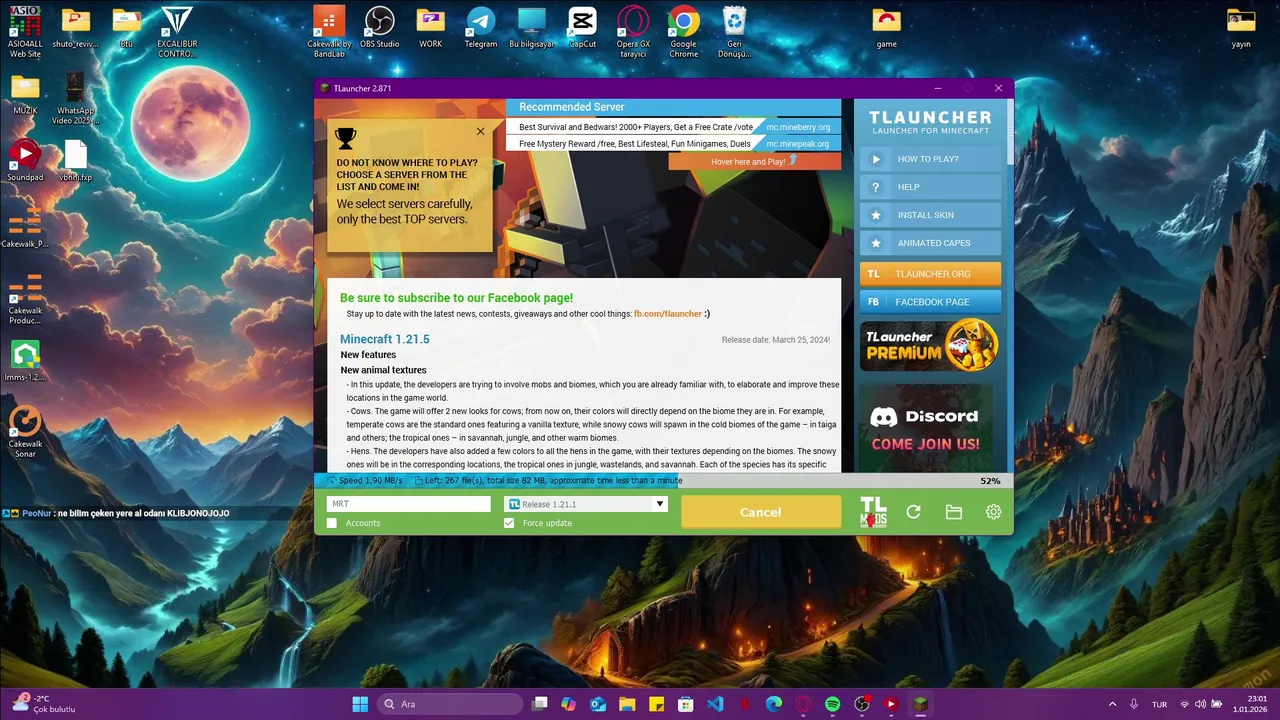Click the Minecraft block taskbar icon

point(921,704)
